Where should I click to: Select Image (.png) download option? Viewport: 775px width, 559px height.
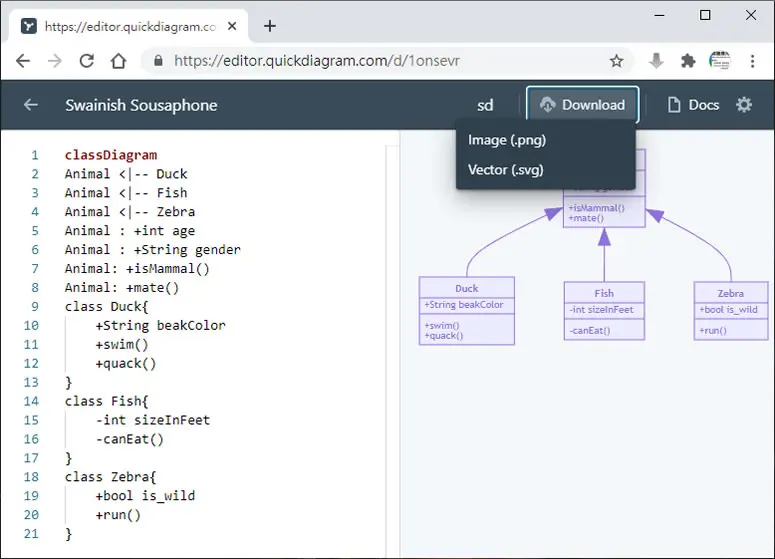[x=507, y=140]
